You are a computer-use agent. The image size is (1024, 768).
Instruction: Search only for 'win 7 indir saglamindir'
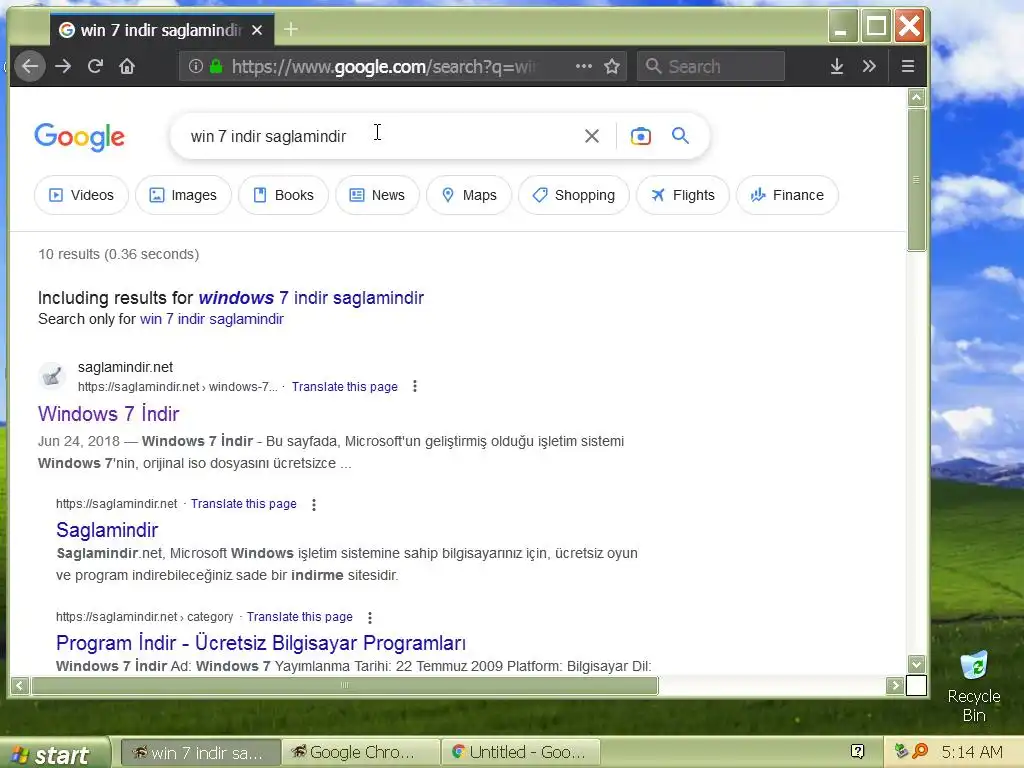pos(212,319)
